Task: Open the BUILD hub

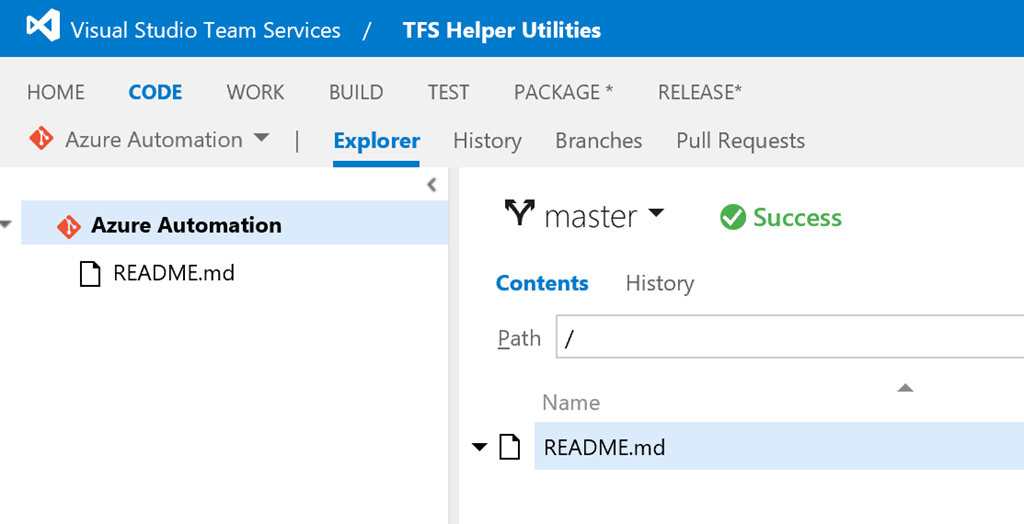Action: click(x=356, y=92)
